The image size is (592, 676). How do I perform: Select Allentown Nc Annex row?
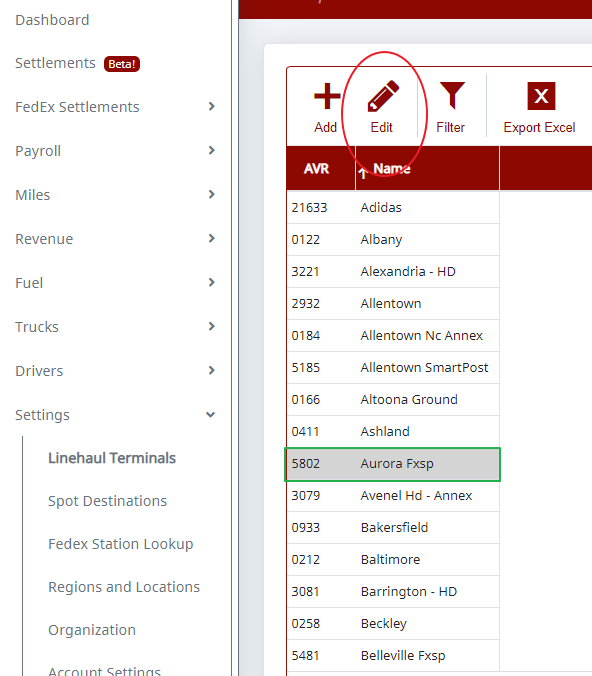393,335
